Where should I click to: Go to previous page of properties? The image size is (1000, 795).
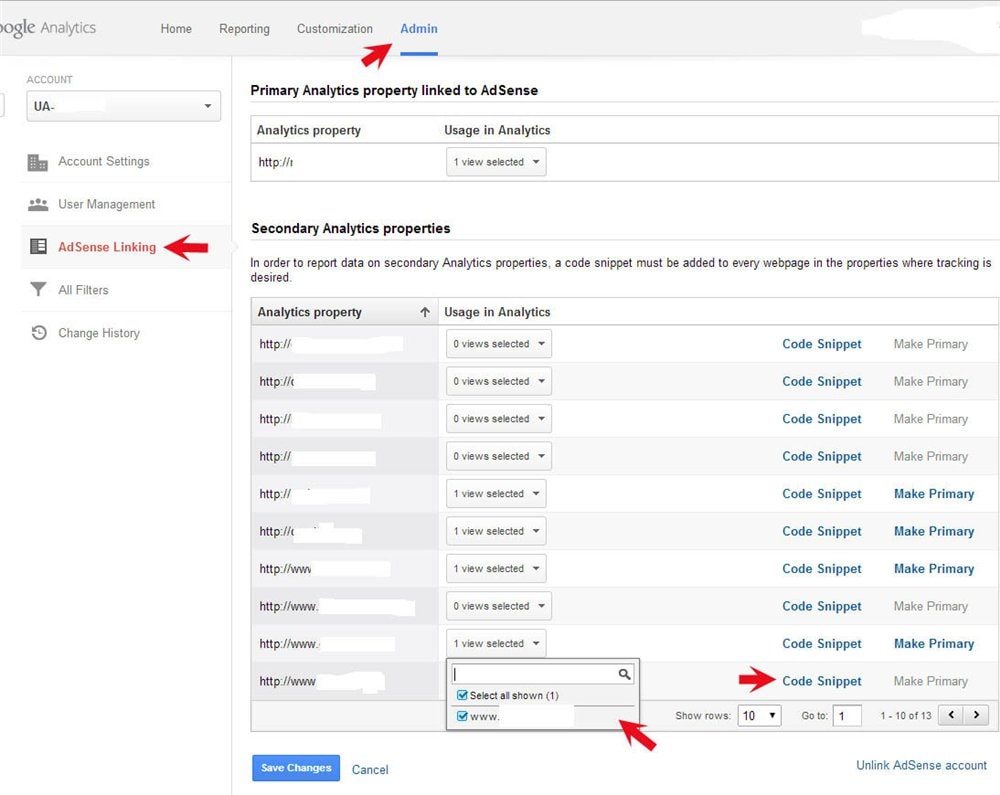tap(953, 715)
